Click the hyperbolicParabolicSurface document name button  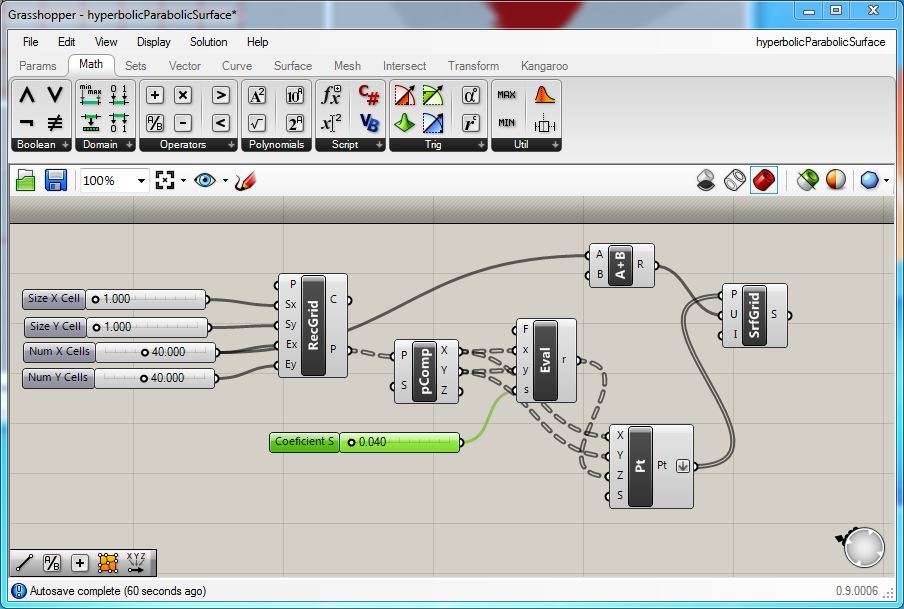tap(820, 42)
